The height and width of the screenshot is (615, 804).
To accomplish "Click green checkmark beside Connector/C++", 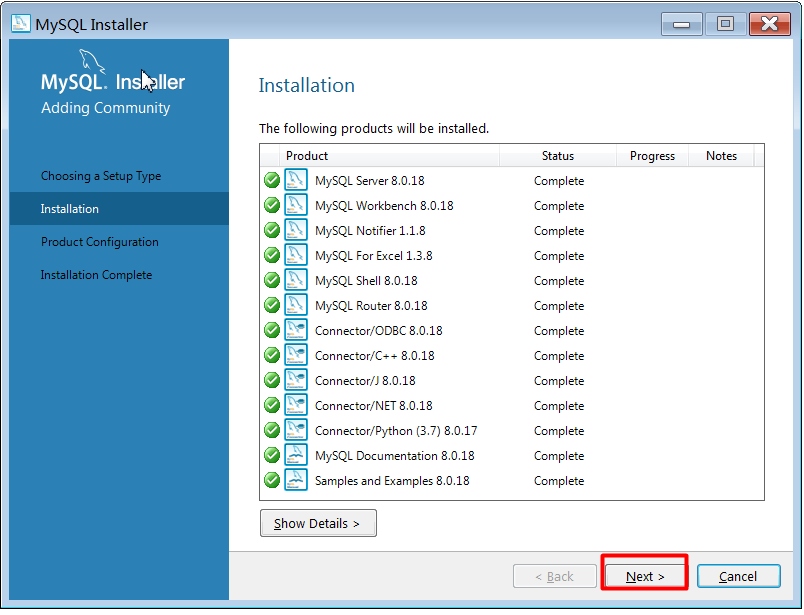I will [272, 355].
